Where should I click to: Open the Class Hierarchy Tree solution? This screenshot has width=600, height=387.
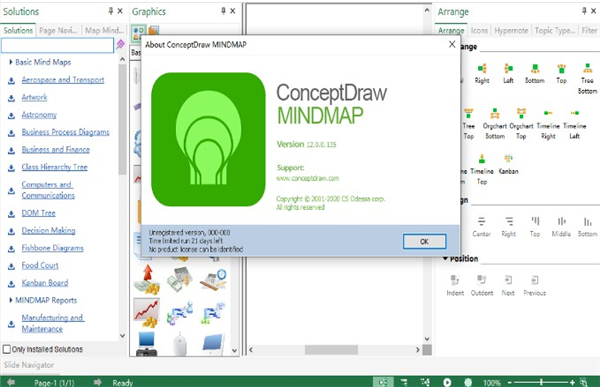[x=54, y=167]
